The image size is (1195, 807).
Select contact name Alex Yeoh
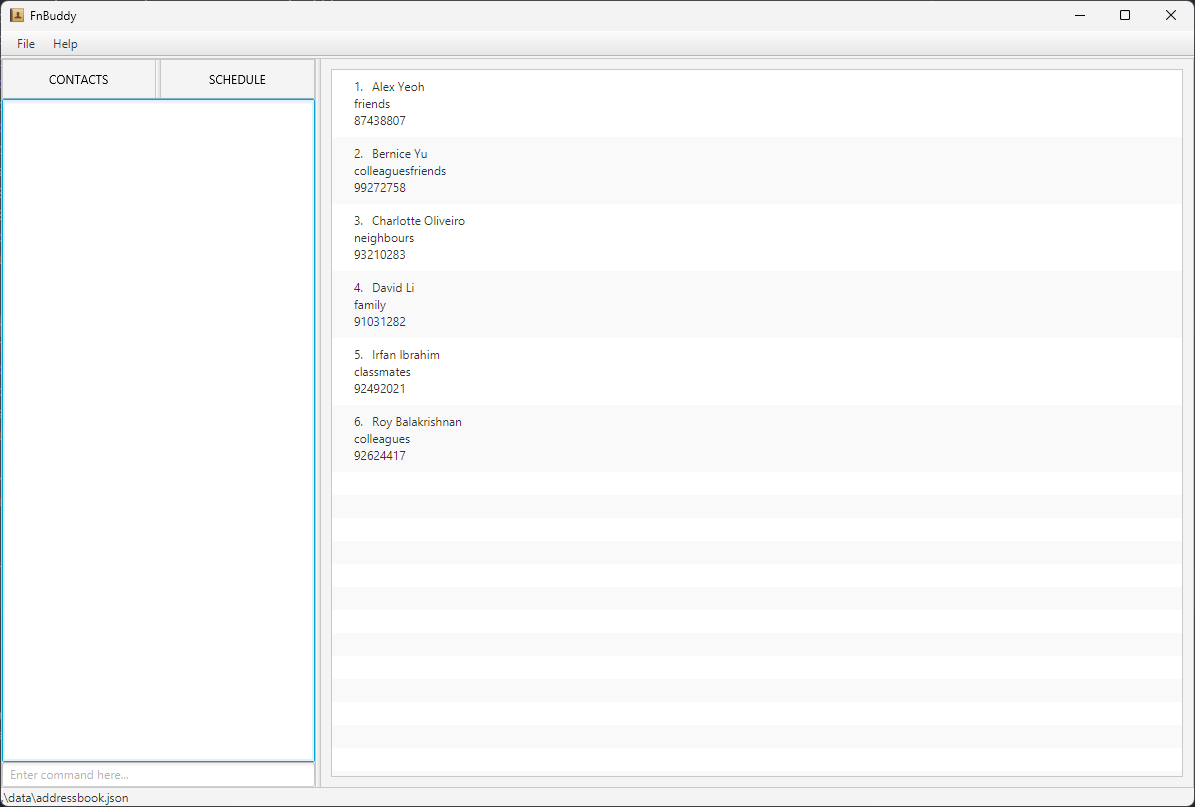click(x=398, y=87)
